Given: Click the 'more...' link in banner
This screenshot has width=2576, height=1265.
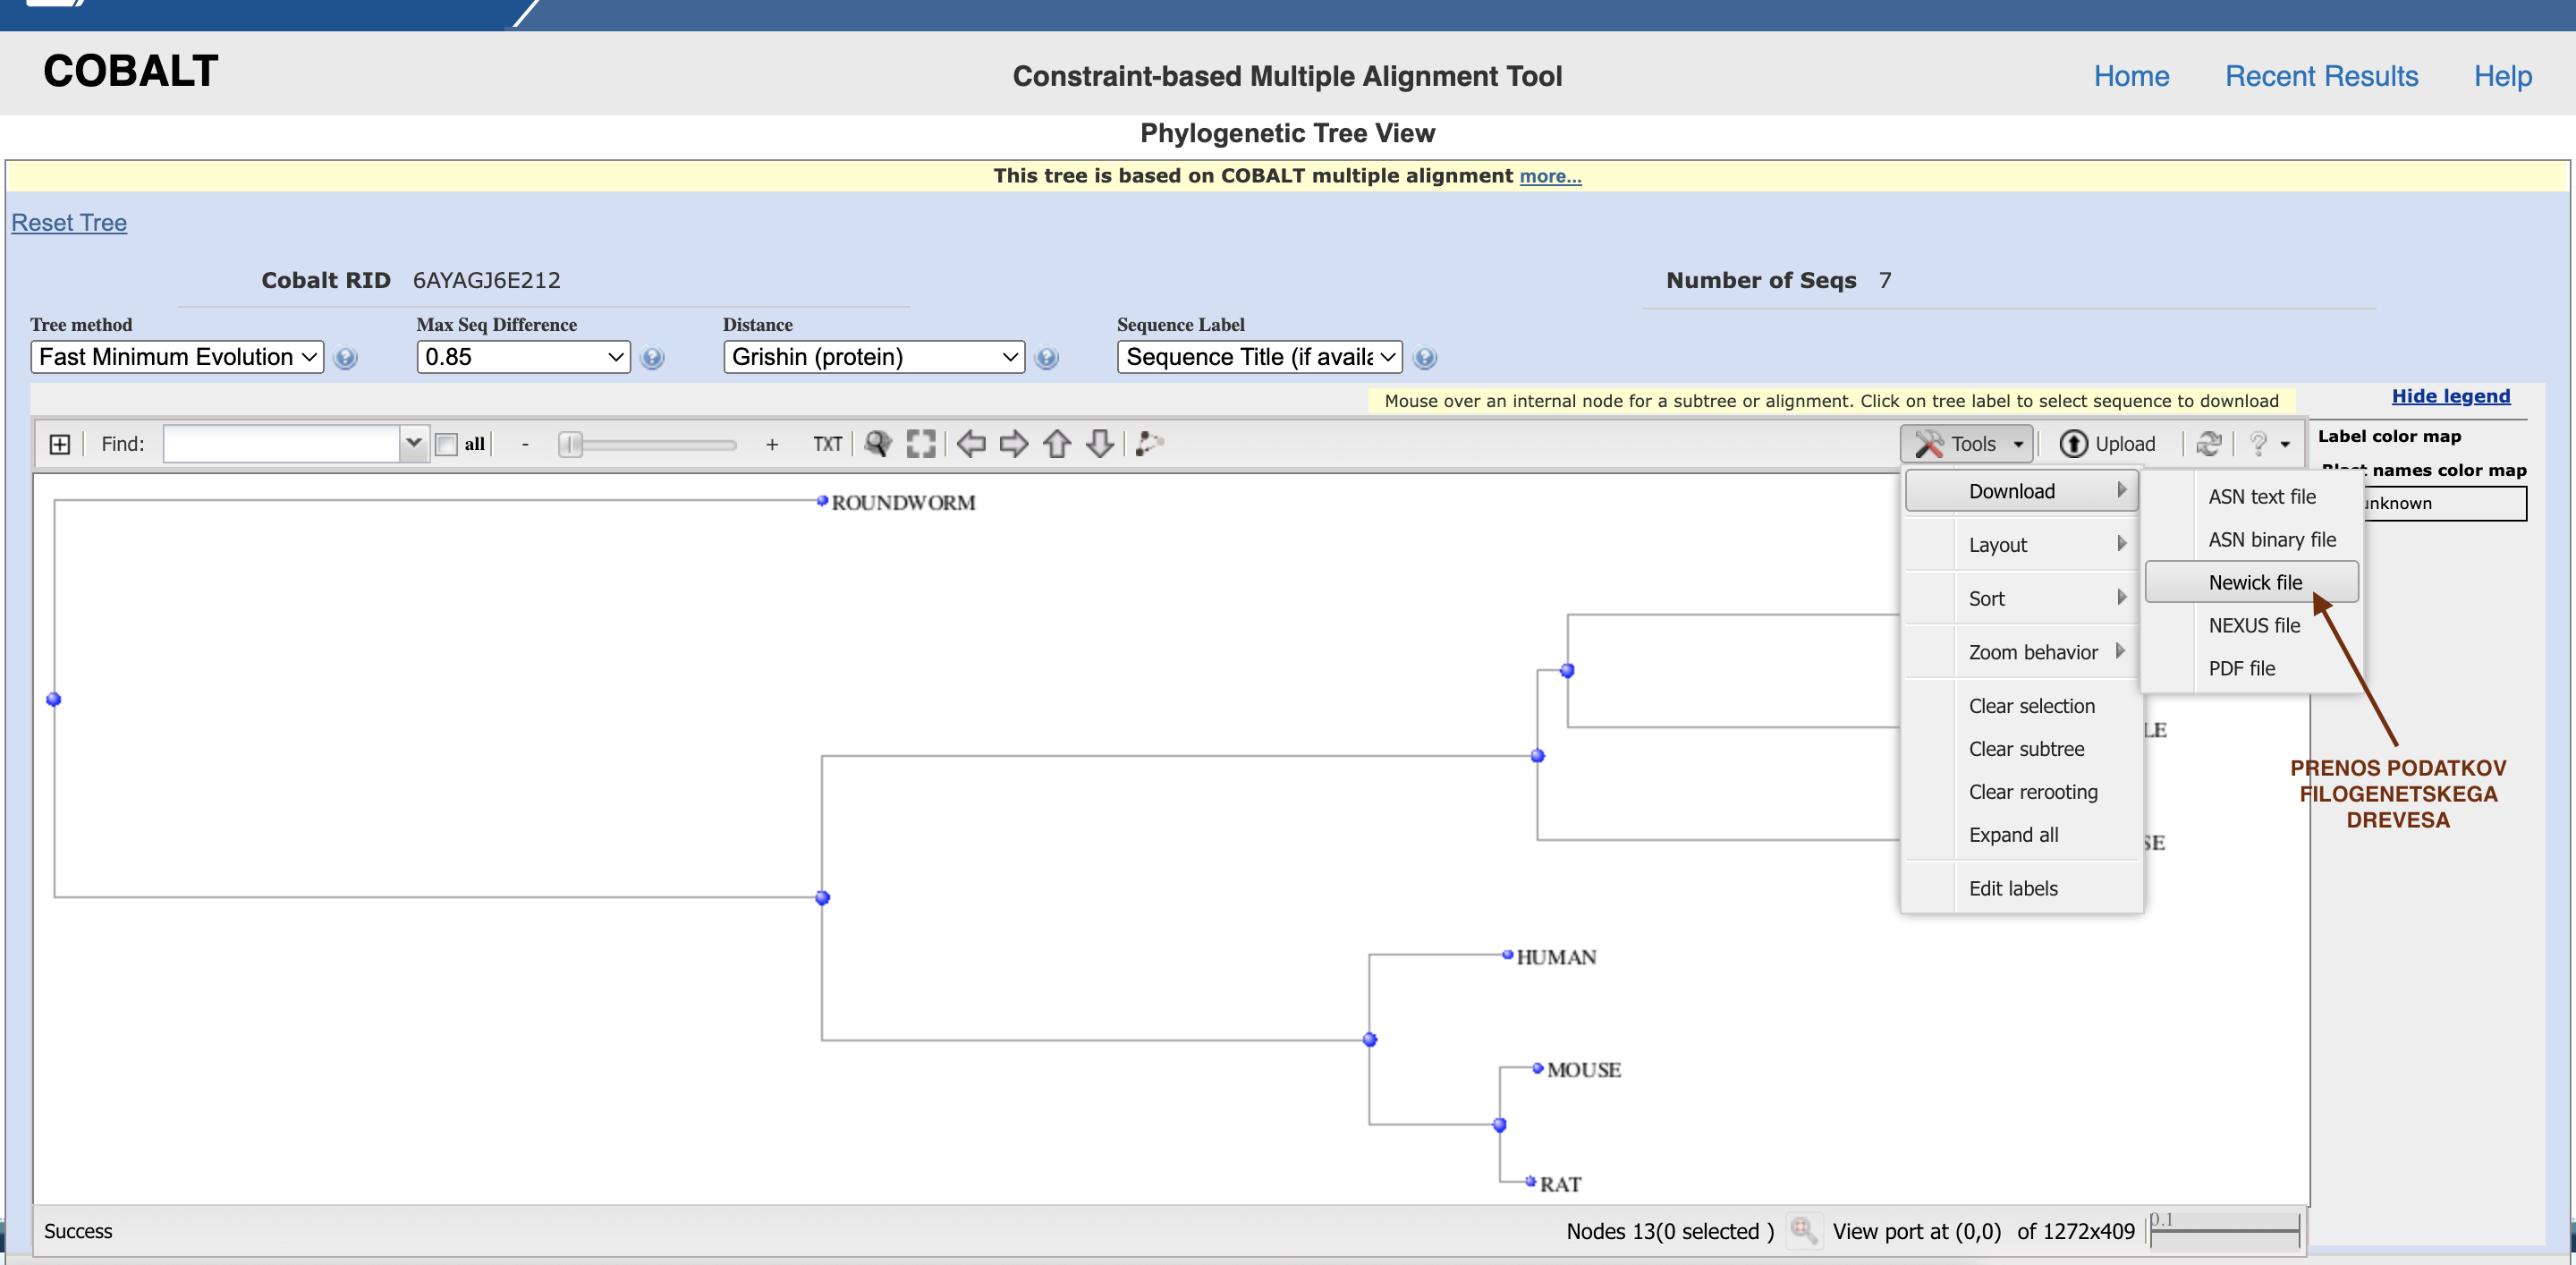Looking at the screenshot, I should pos(1550,176).
